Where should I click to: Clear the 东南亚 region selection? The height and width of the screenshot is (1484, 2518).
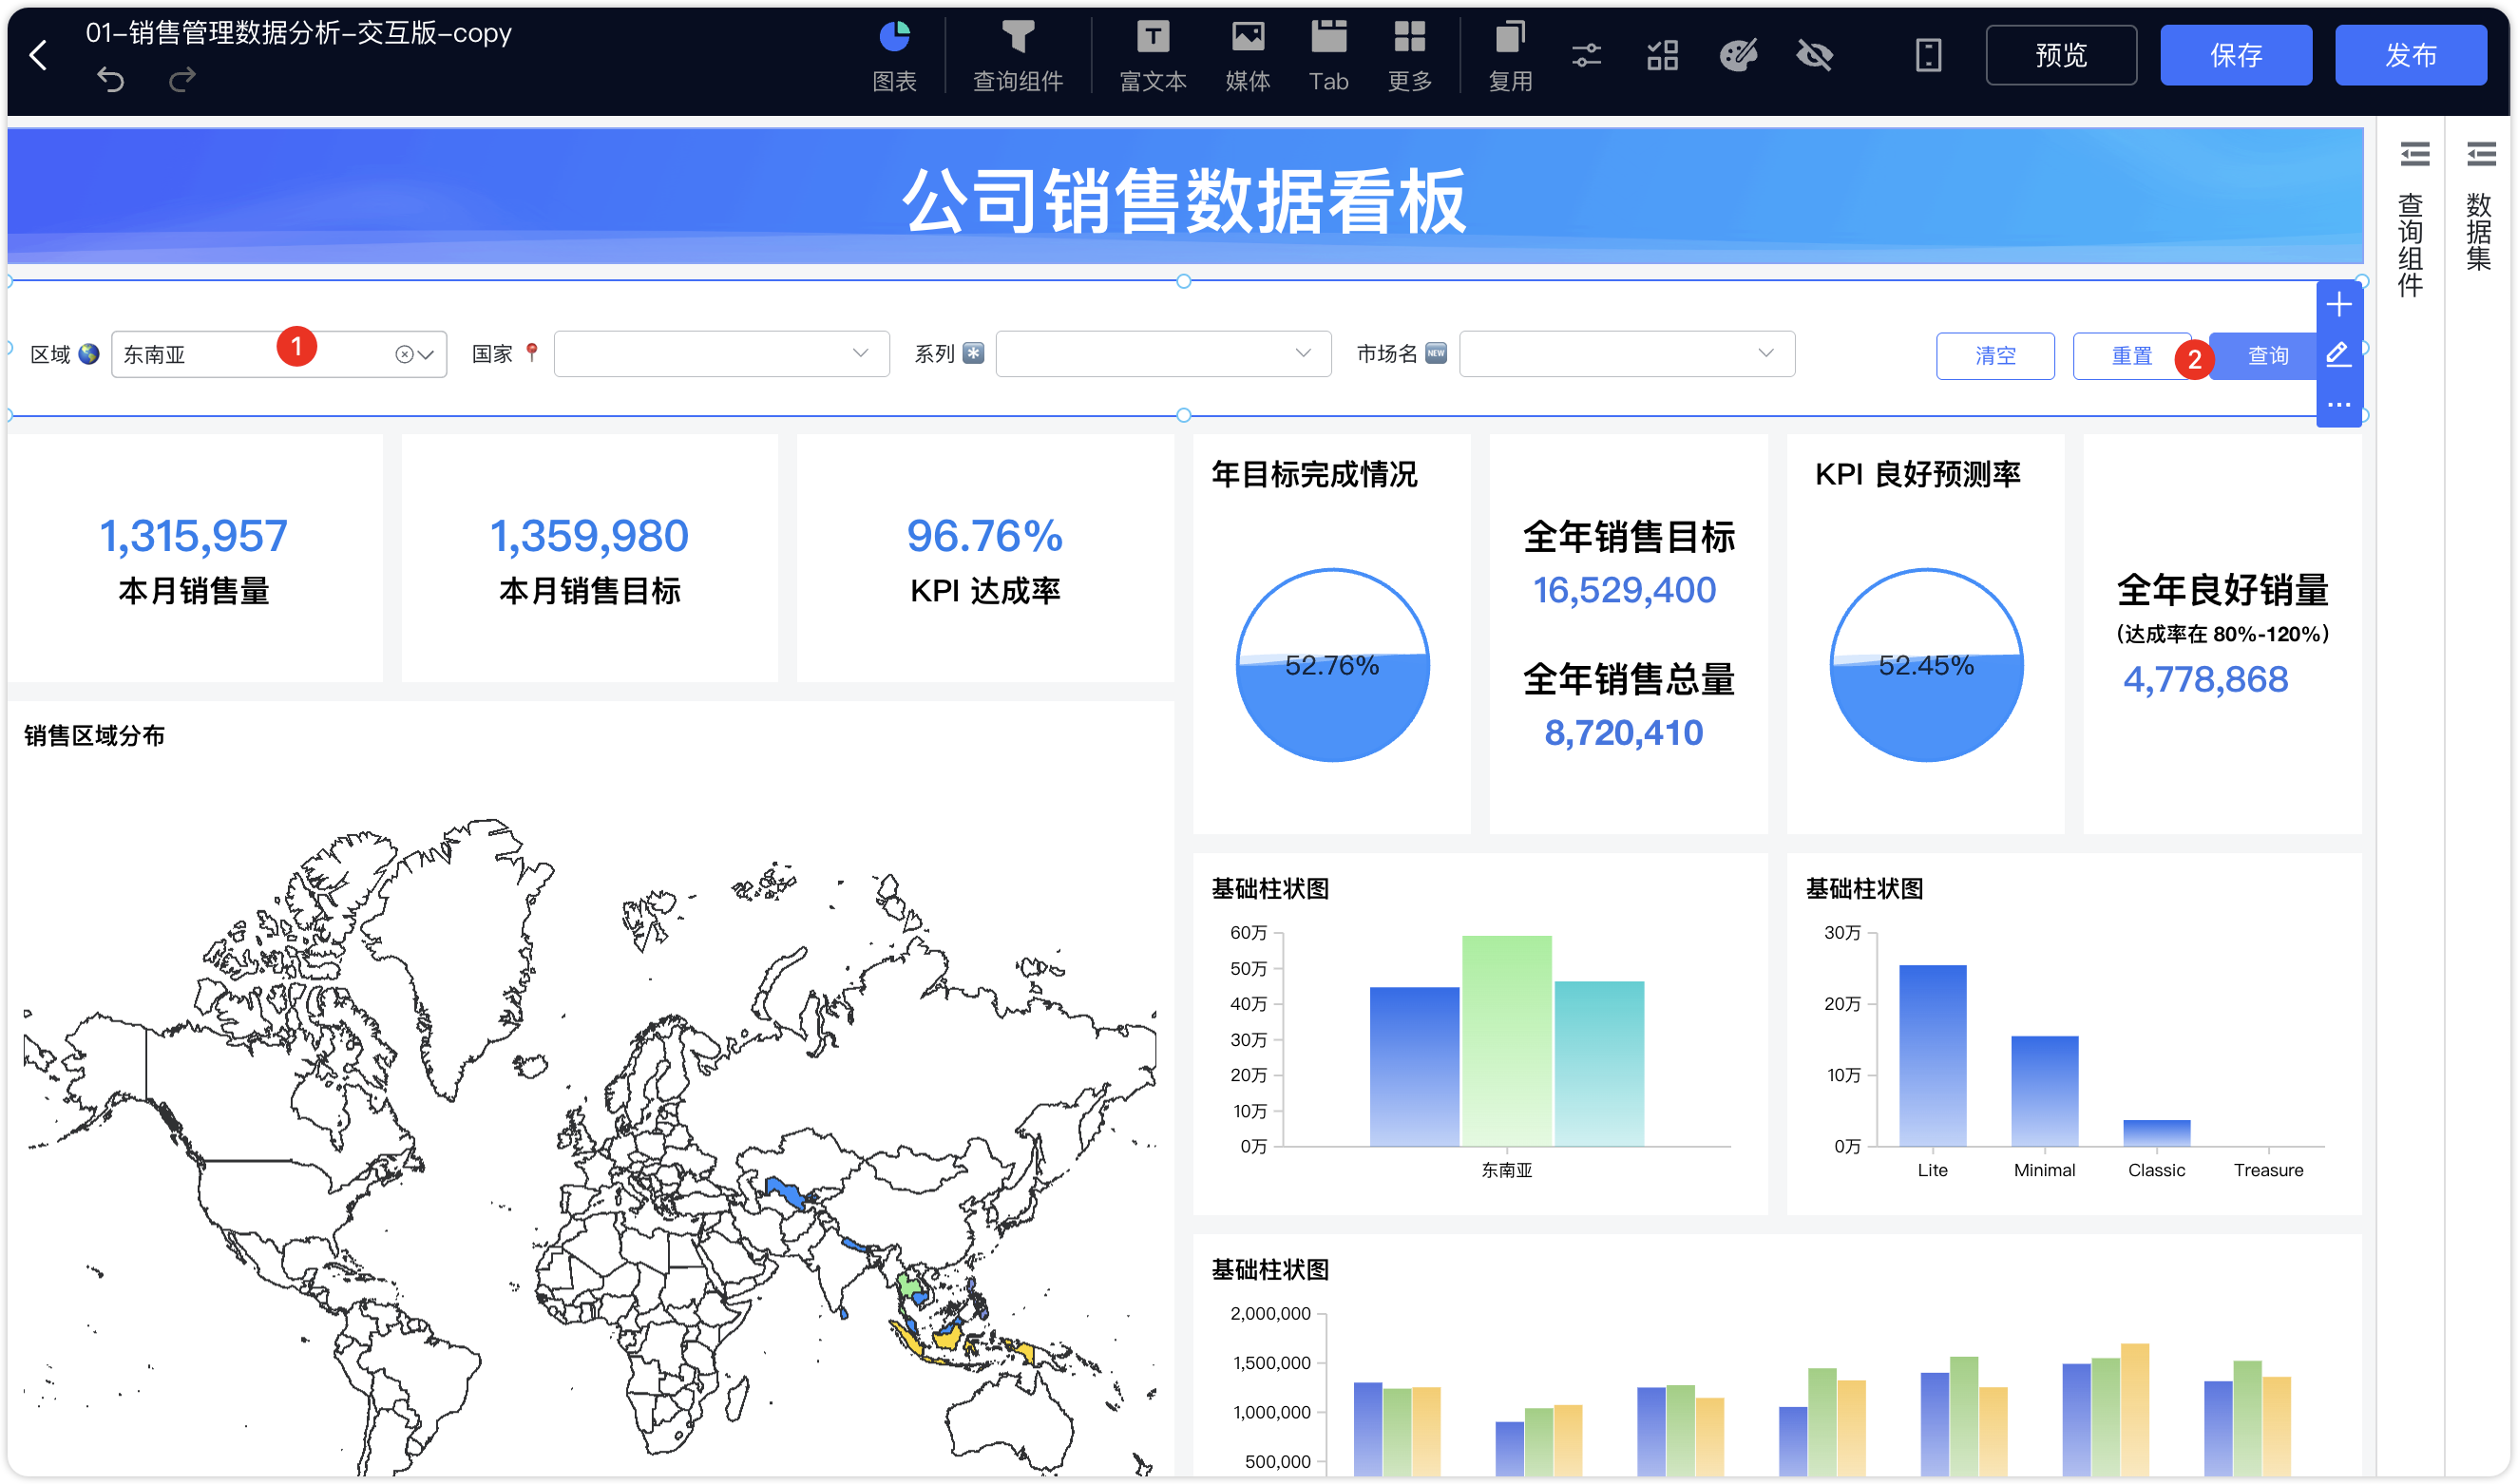coord(404,354)
